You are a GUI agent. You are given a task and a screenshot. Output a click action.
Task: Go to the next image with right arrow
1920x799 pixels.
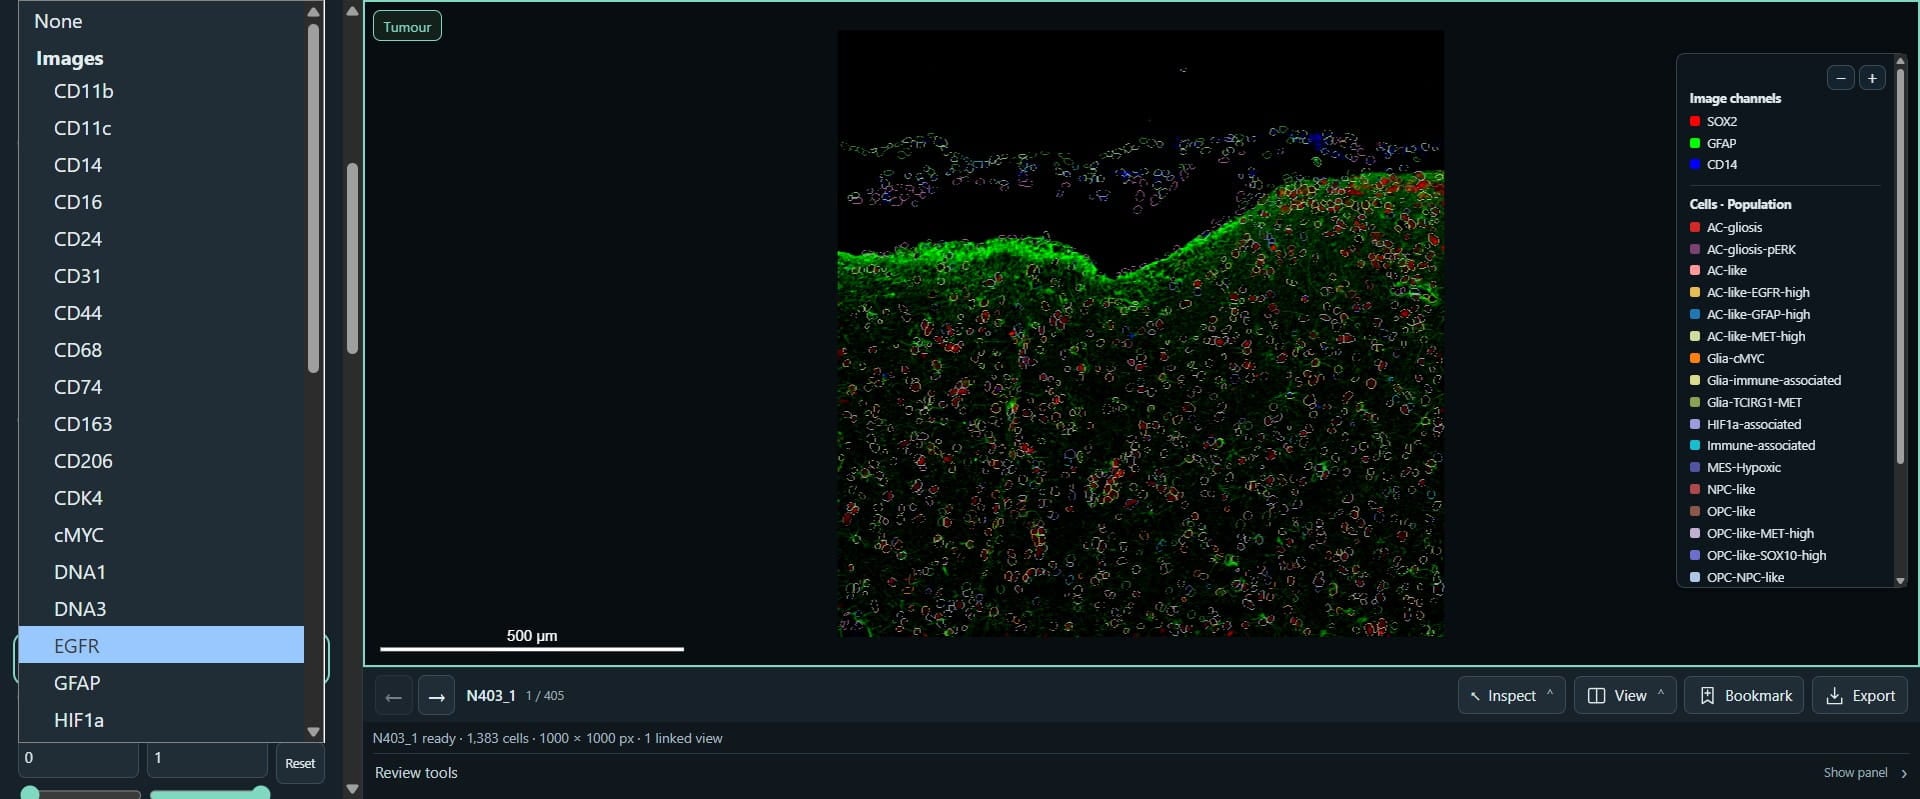(x=436, y=696)
